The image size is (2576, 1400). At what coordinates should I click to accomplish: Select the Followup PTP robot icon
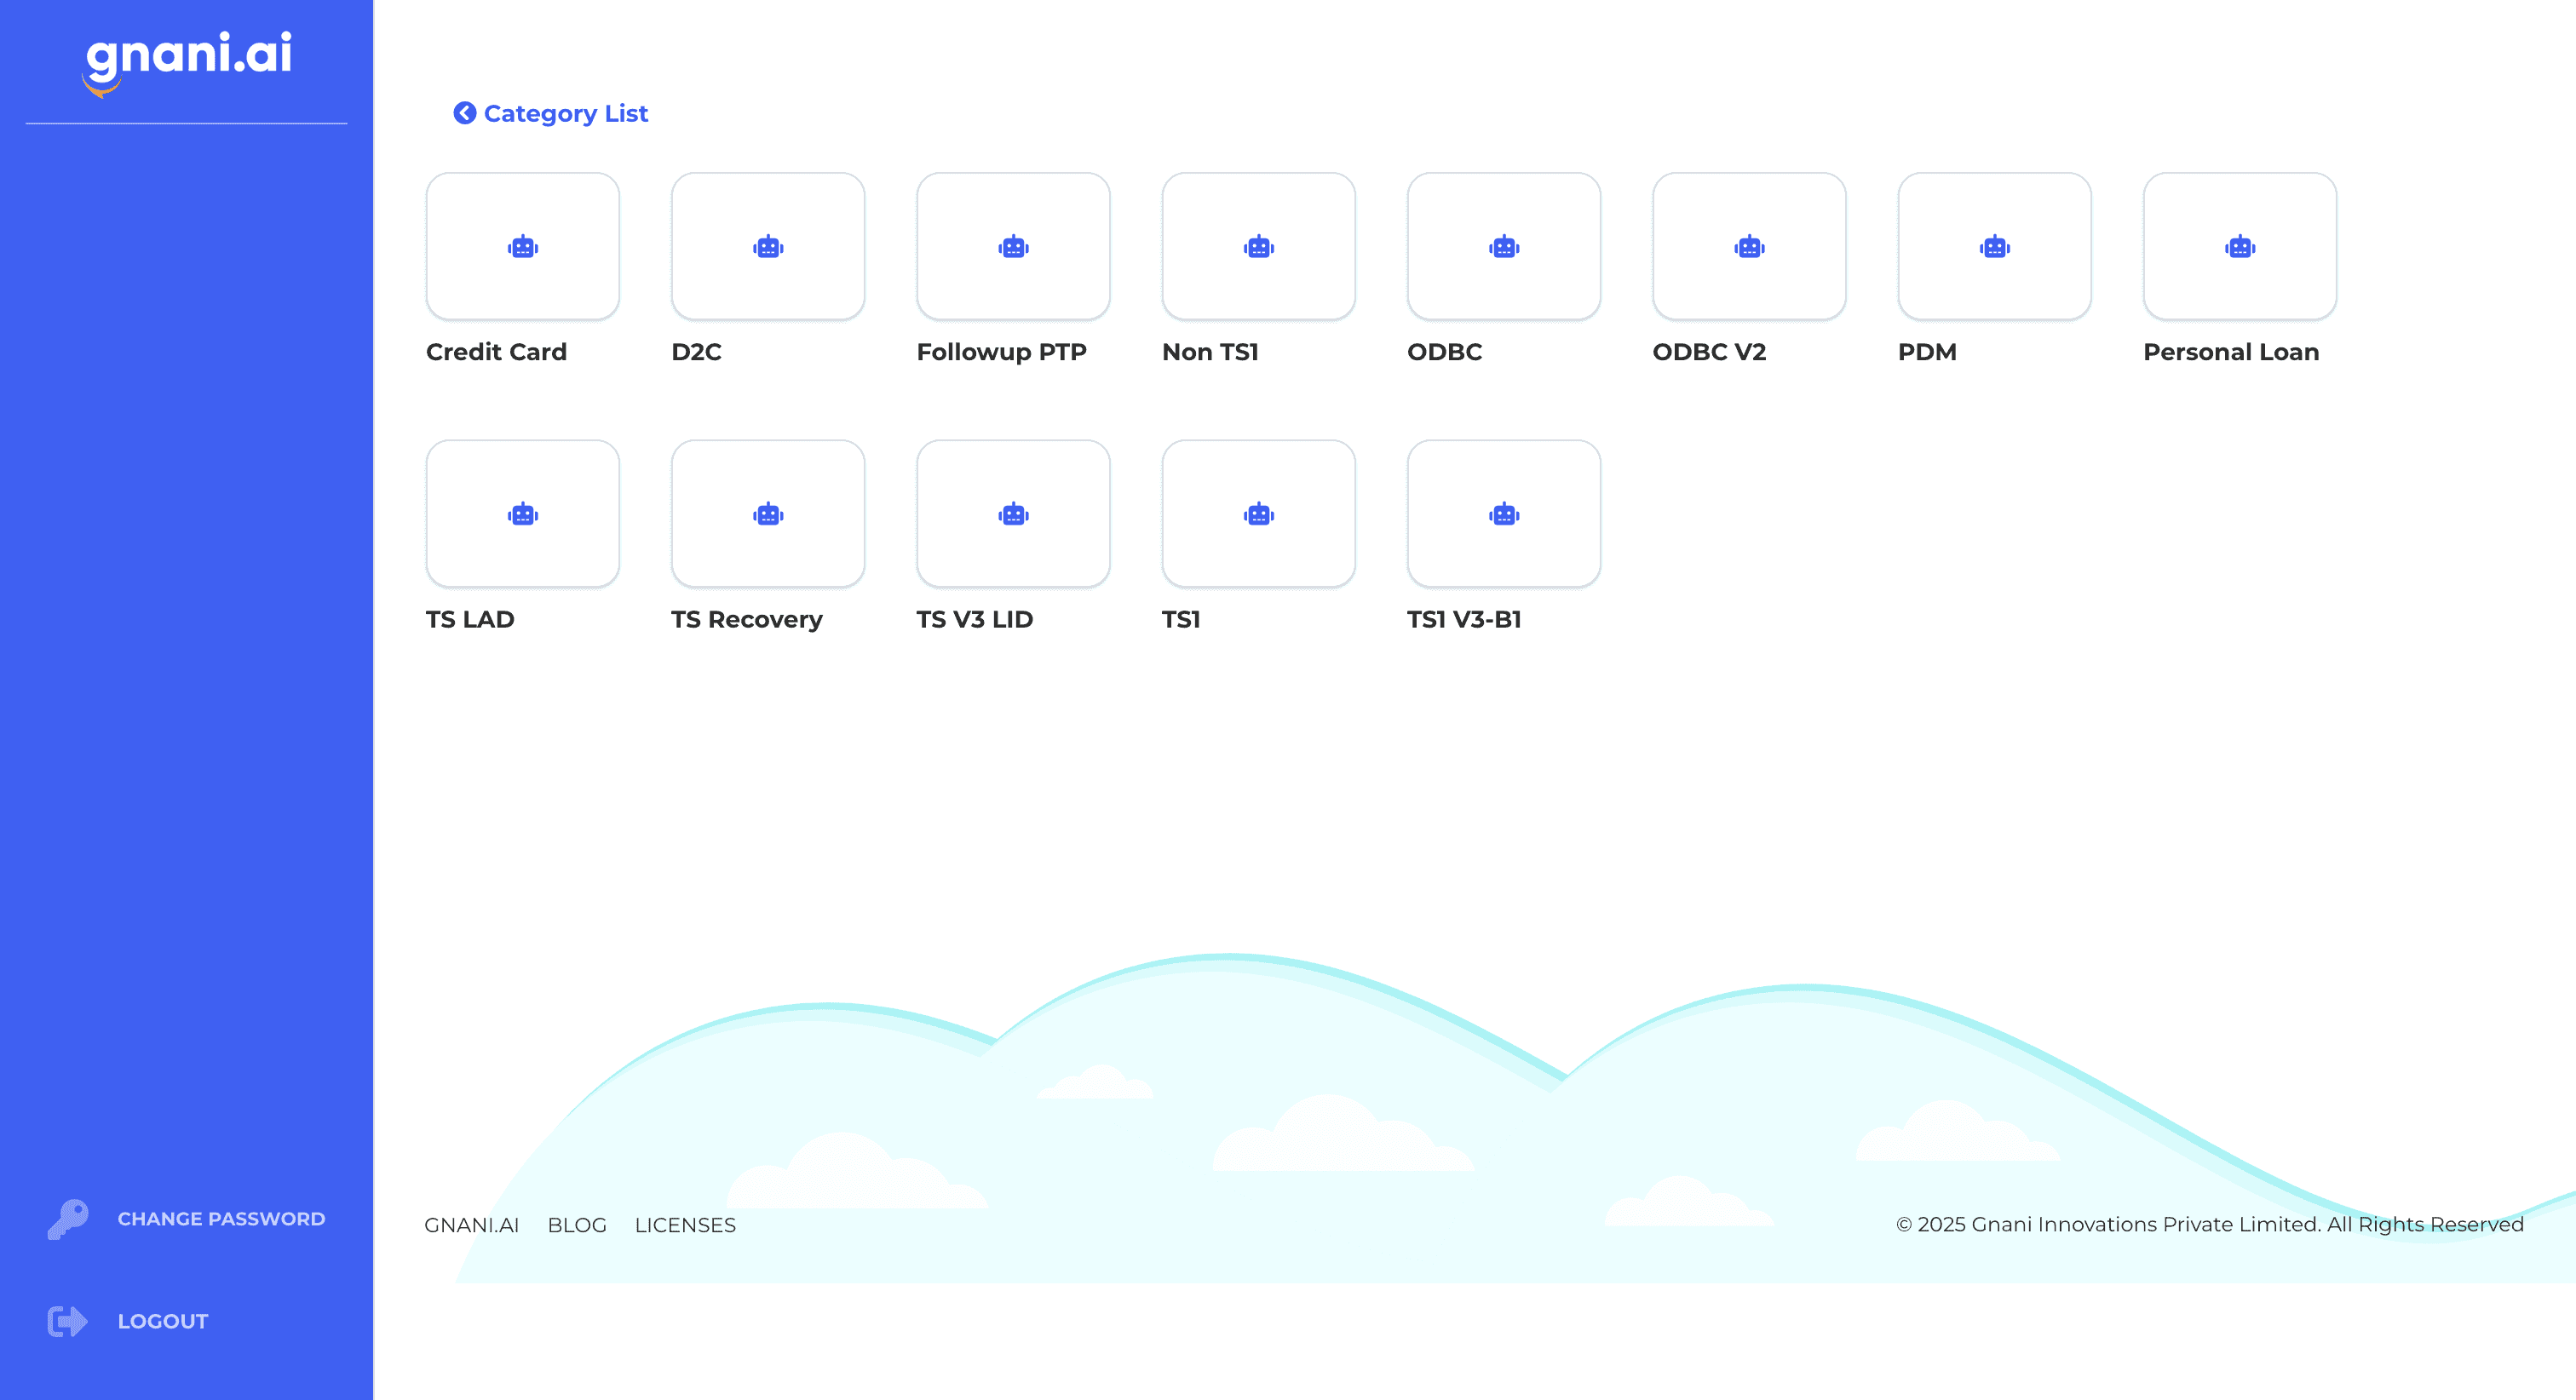point(1013,246)
